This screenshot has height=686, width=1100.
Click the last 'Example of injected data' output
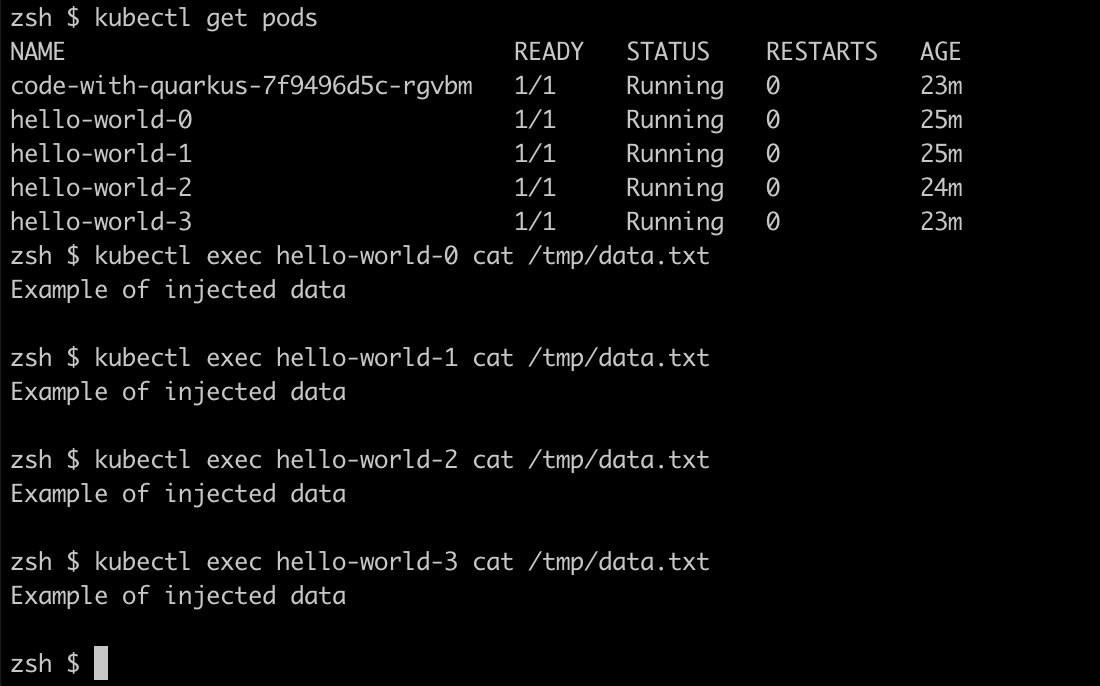[x=178, y=596]
